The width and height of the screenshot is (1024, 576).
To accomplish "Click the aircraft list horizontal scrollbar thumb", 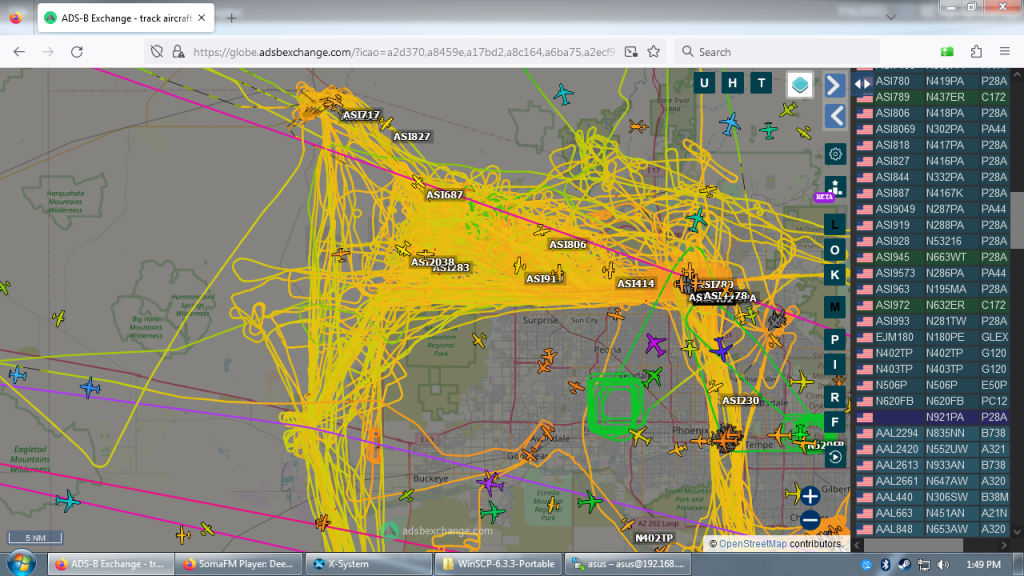I will click(x=914, y=545).
